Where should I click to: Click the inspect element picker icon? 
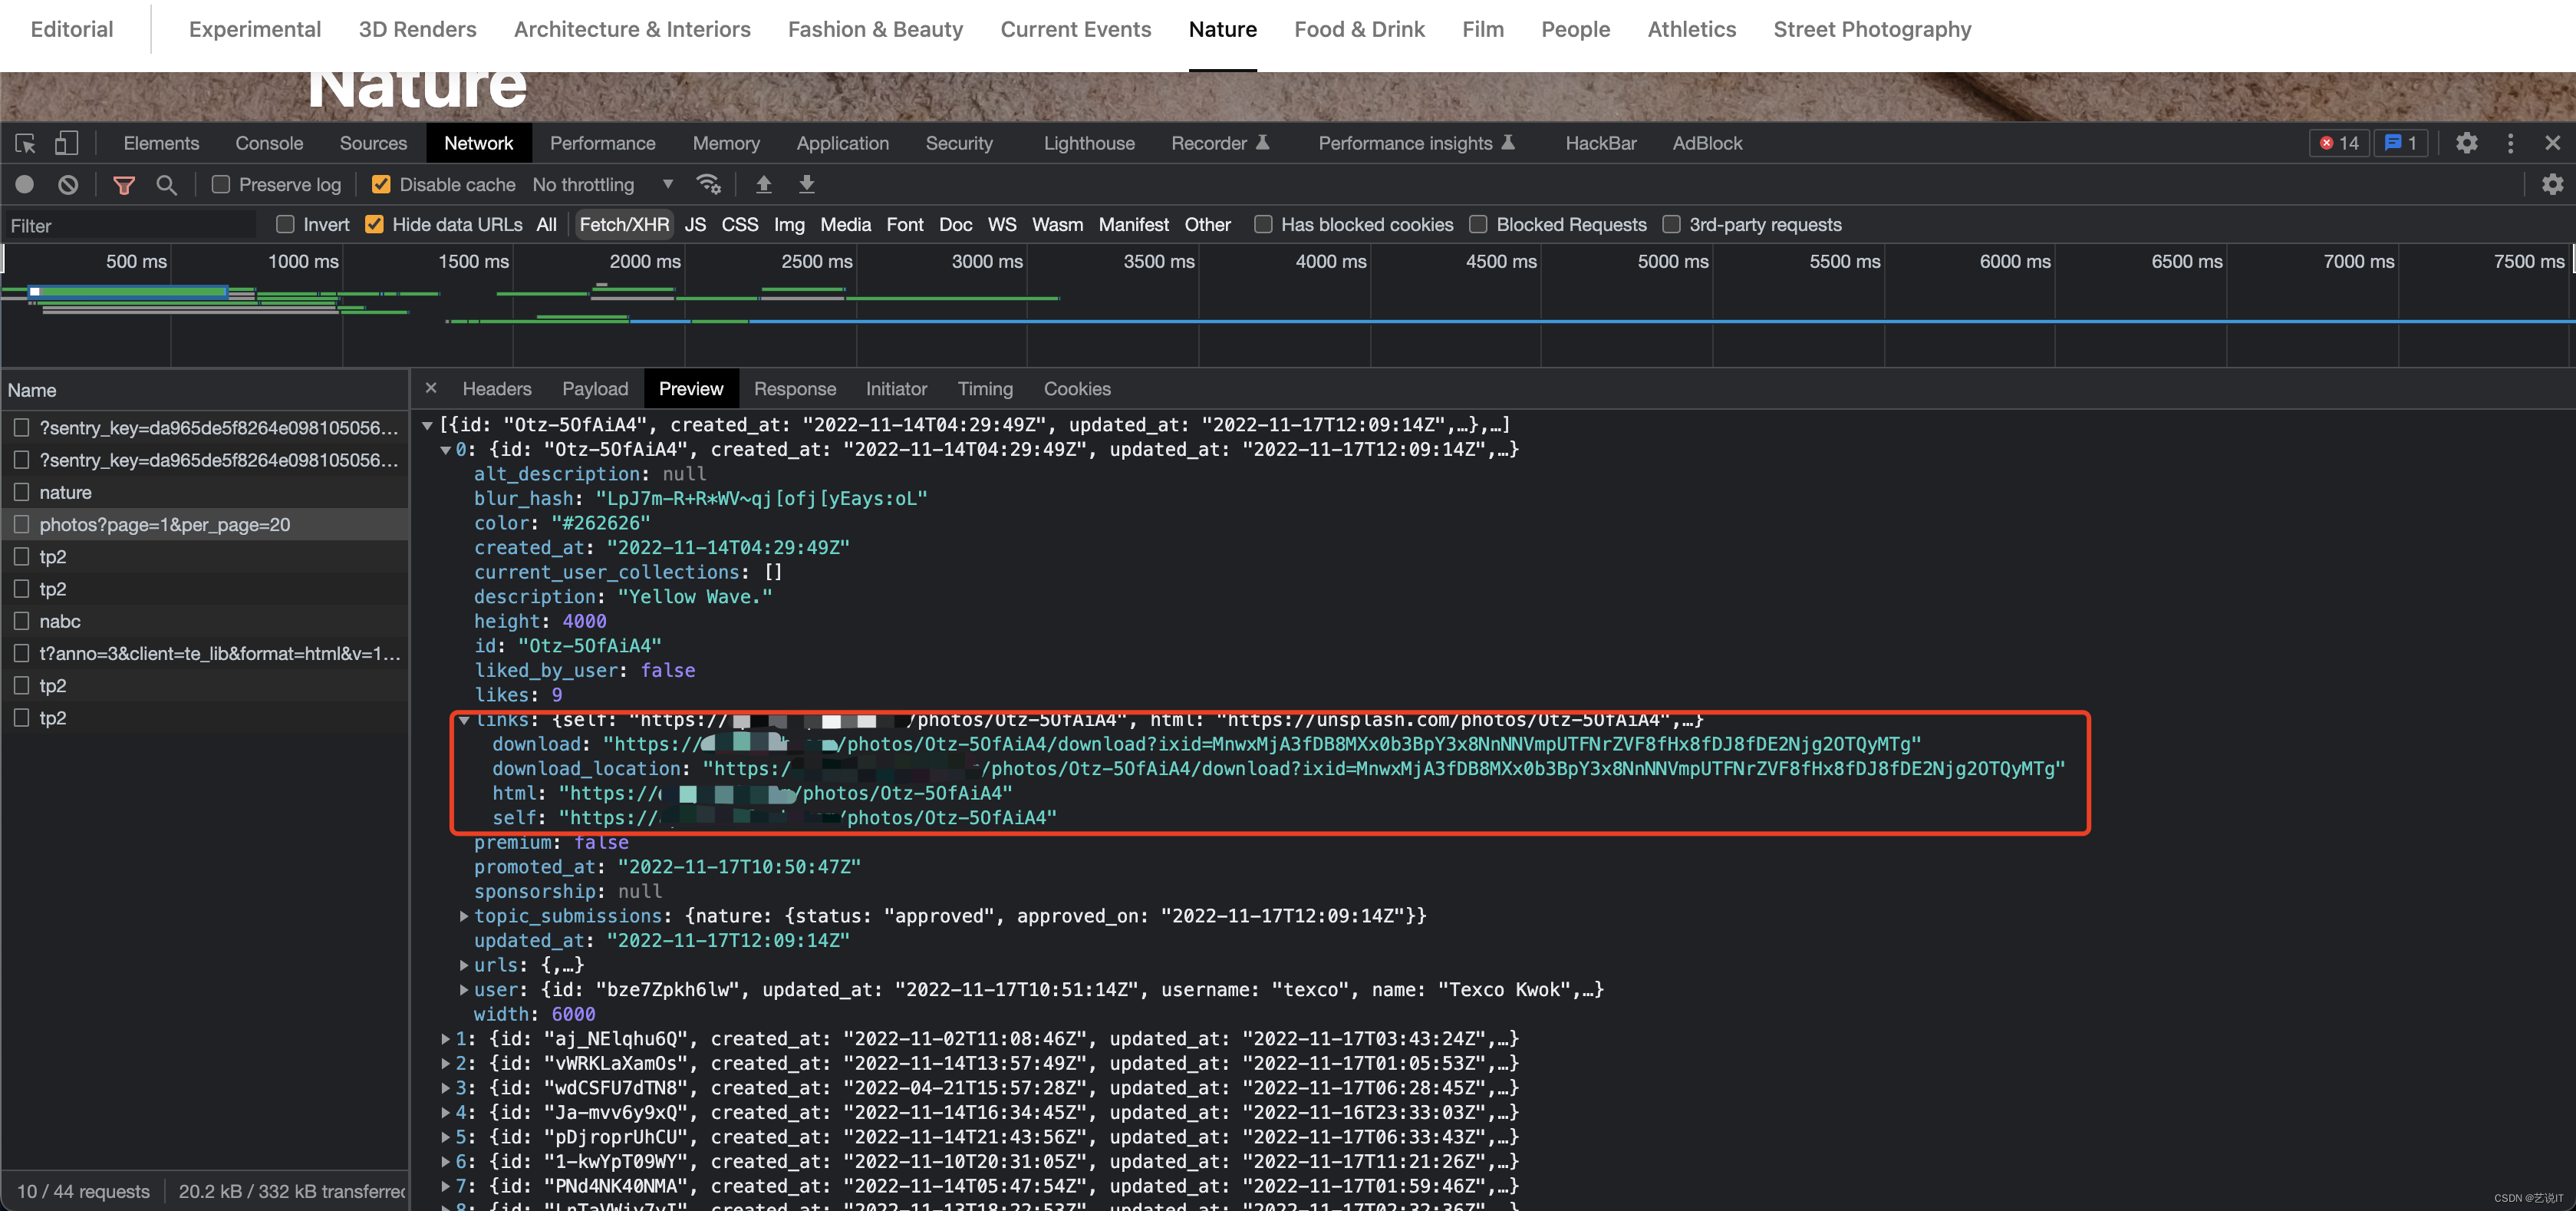click(26, 143)
